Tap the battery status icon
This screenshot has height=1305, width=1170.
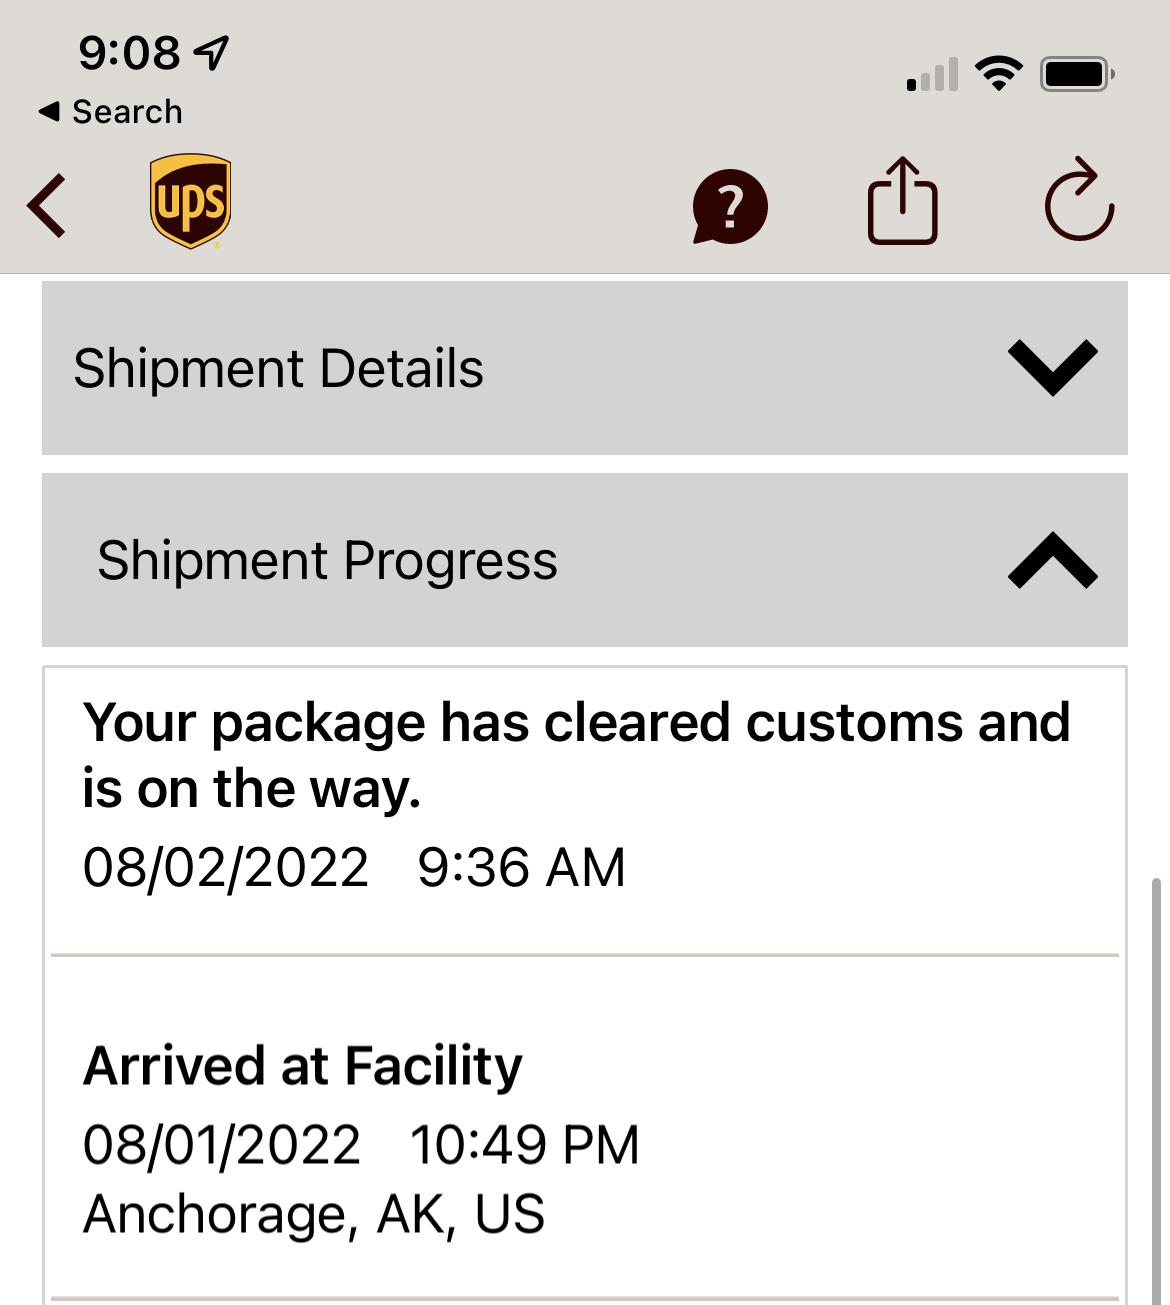(x=1077, y=74)
